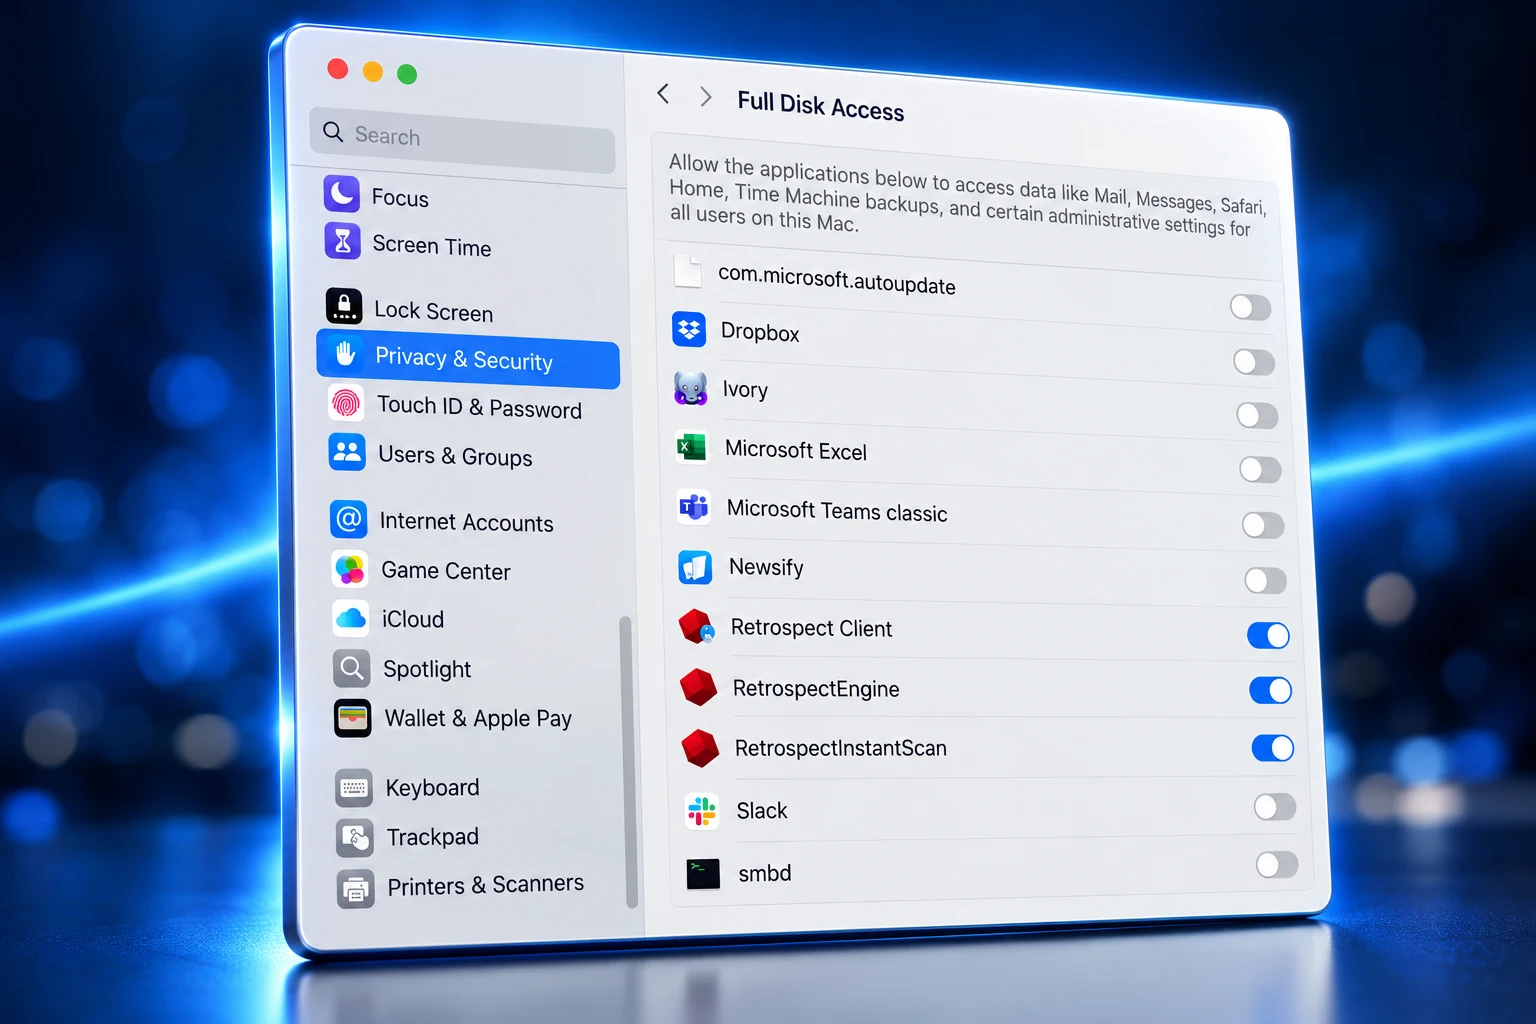Click the RetrospectInstantScan name text
1536x1024 pixels.
841,748
